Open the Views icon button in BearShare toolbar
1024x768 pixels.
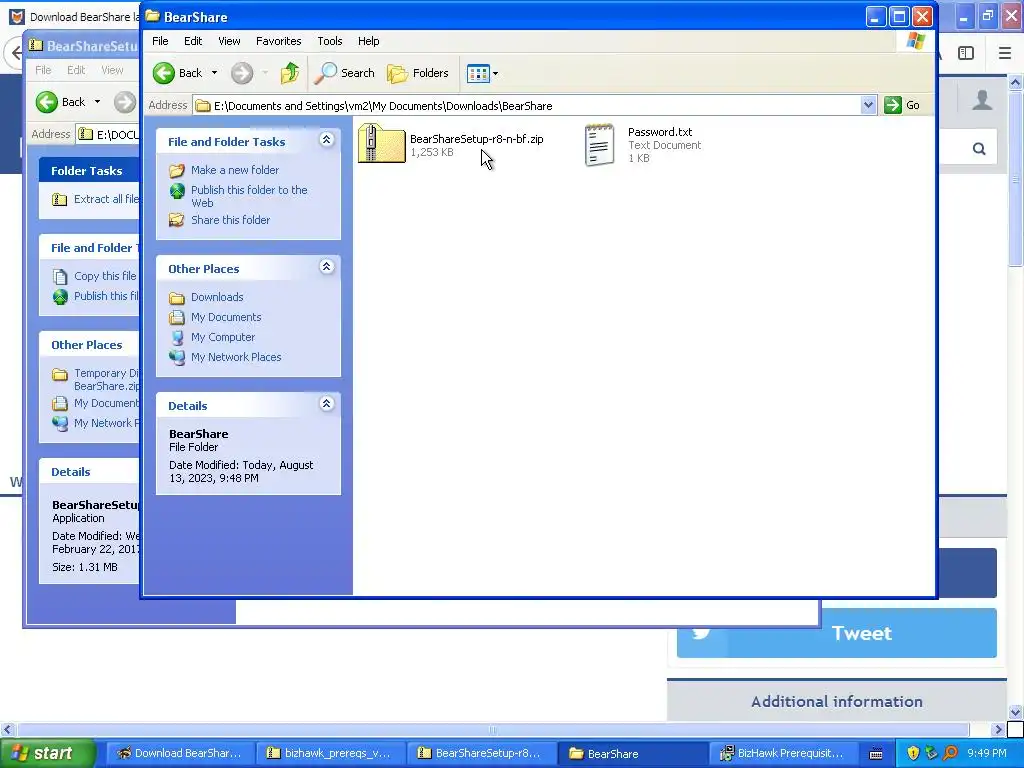click(x=478, y=73)
